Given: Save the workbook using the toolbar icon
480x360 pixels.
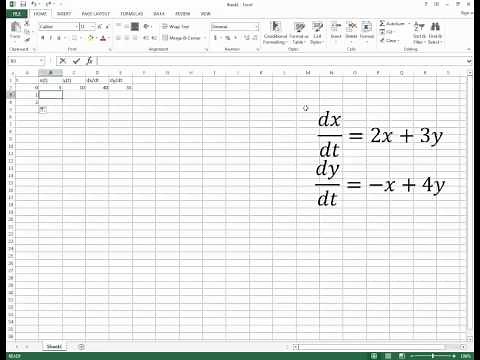Looking at the screenshot, I should coord(23,4).
